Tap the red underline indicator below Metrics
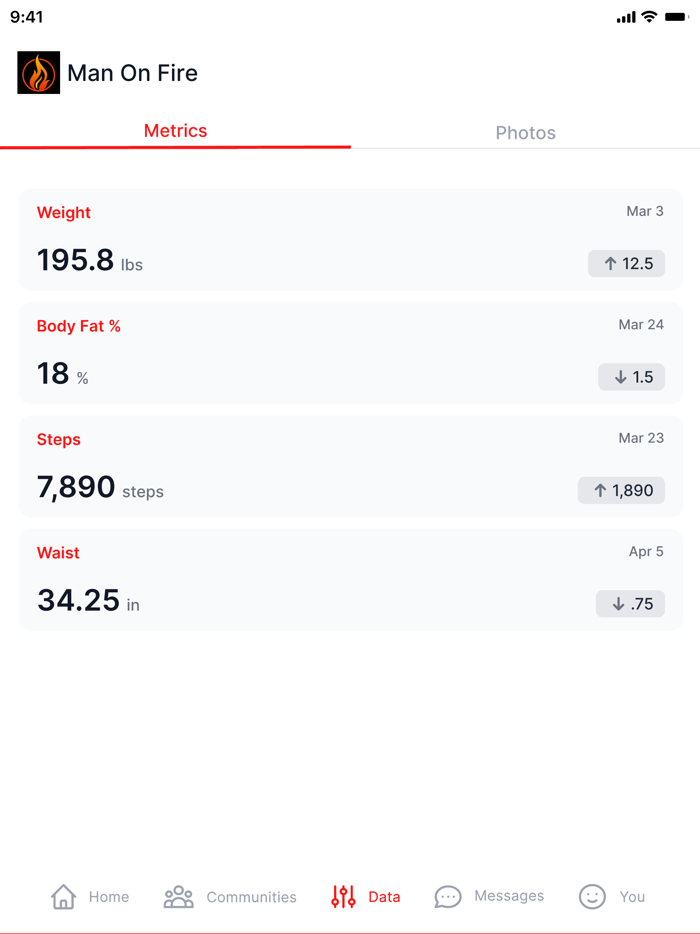 tap(175, 148)
